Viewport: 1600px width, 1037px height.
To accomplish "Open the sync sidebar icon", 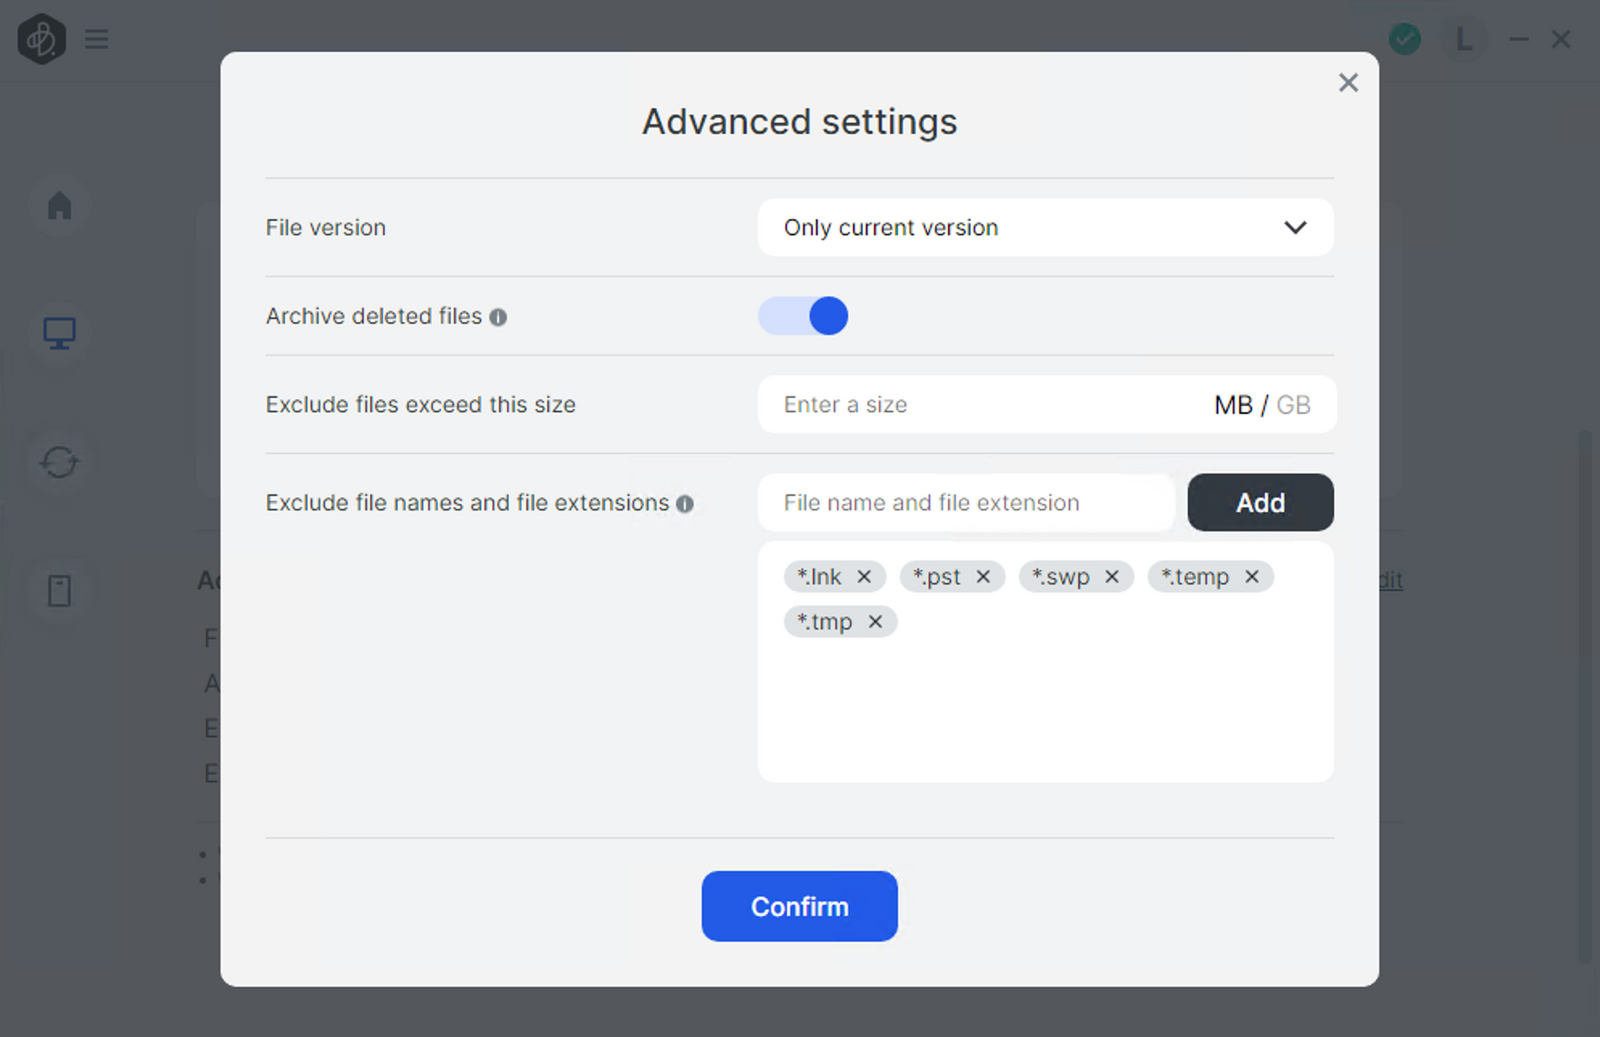I will [x=60, y=462].
